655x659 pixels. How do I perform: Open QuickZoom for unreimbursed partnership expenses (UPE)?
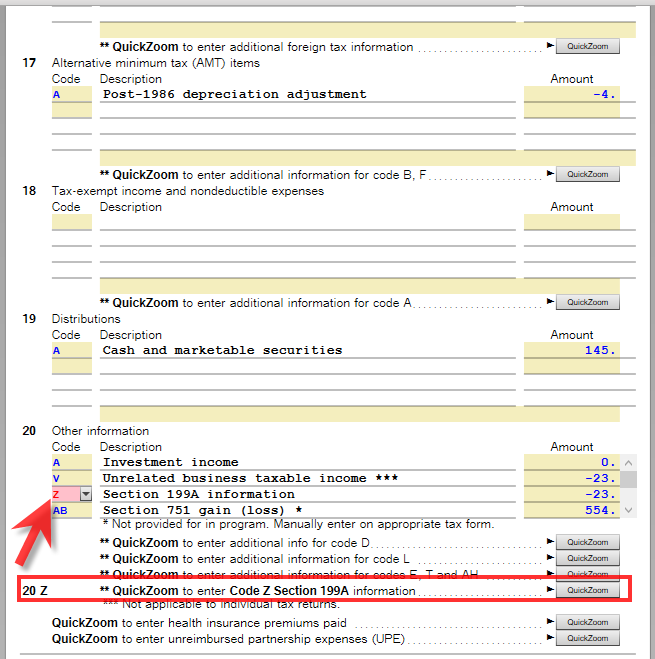[587, 639]
